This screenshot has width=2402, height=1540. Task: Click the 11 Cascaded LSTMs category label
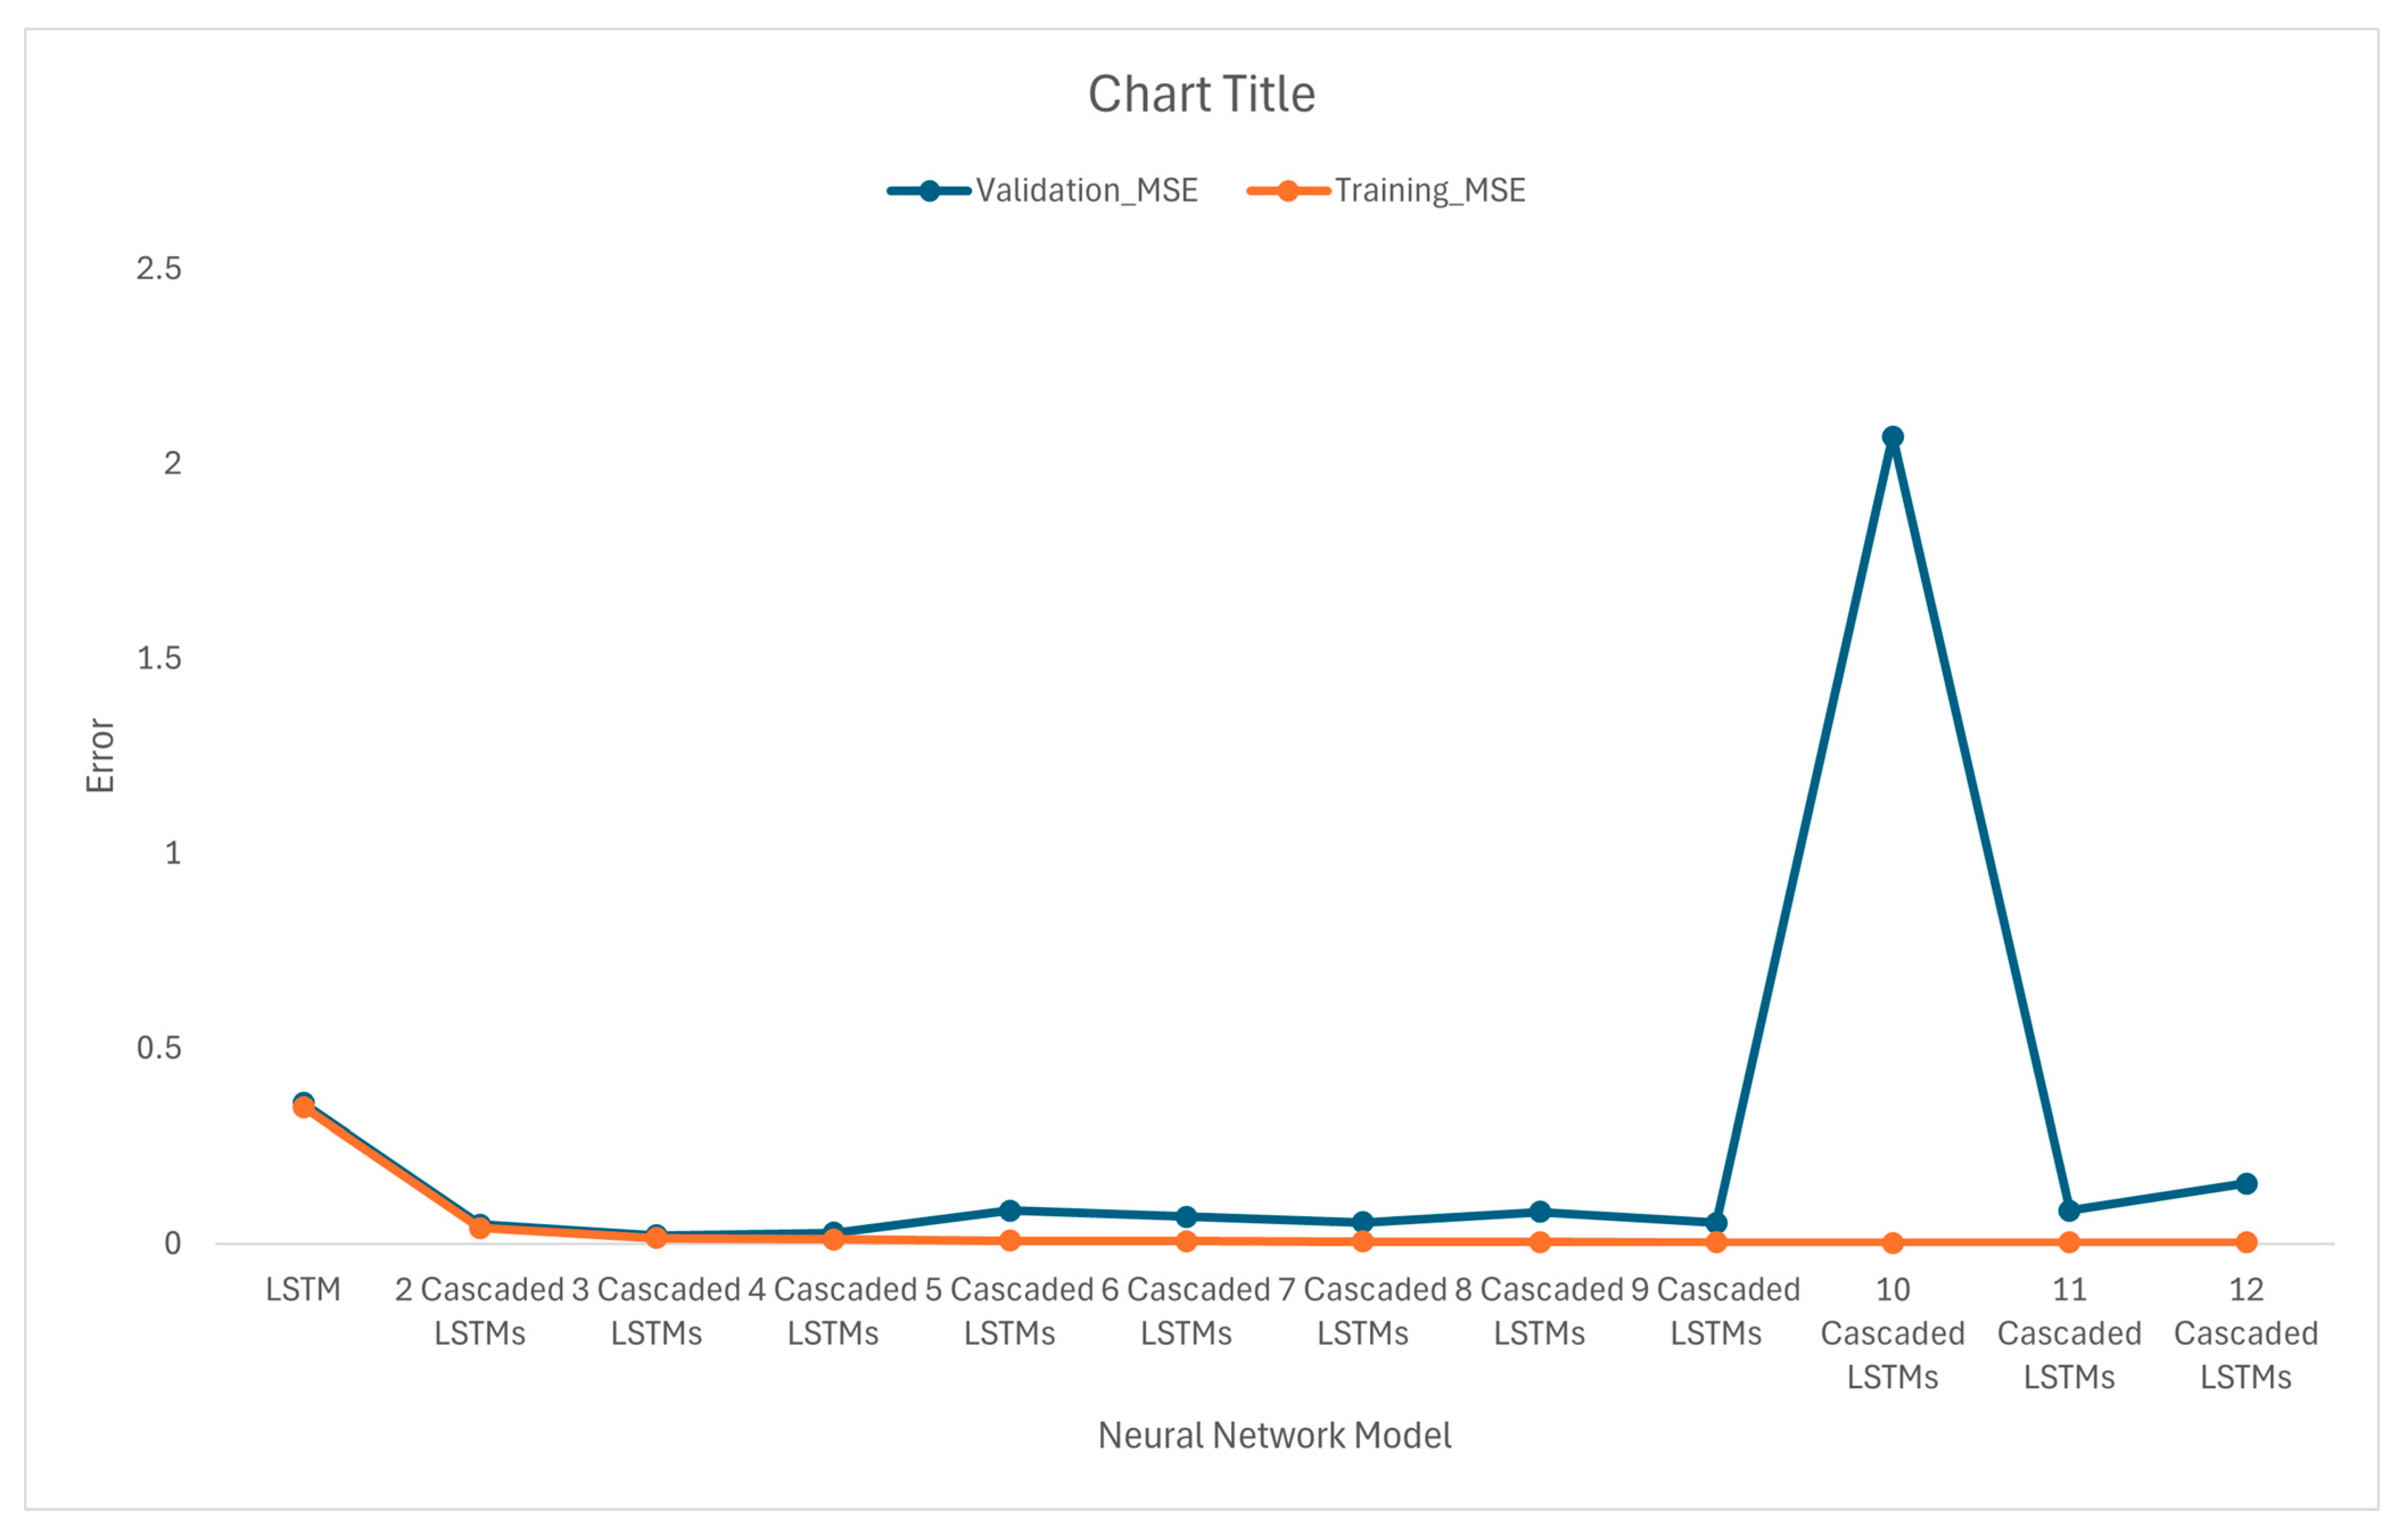[2069, 1332]
